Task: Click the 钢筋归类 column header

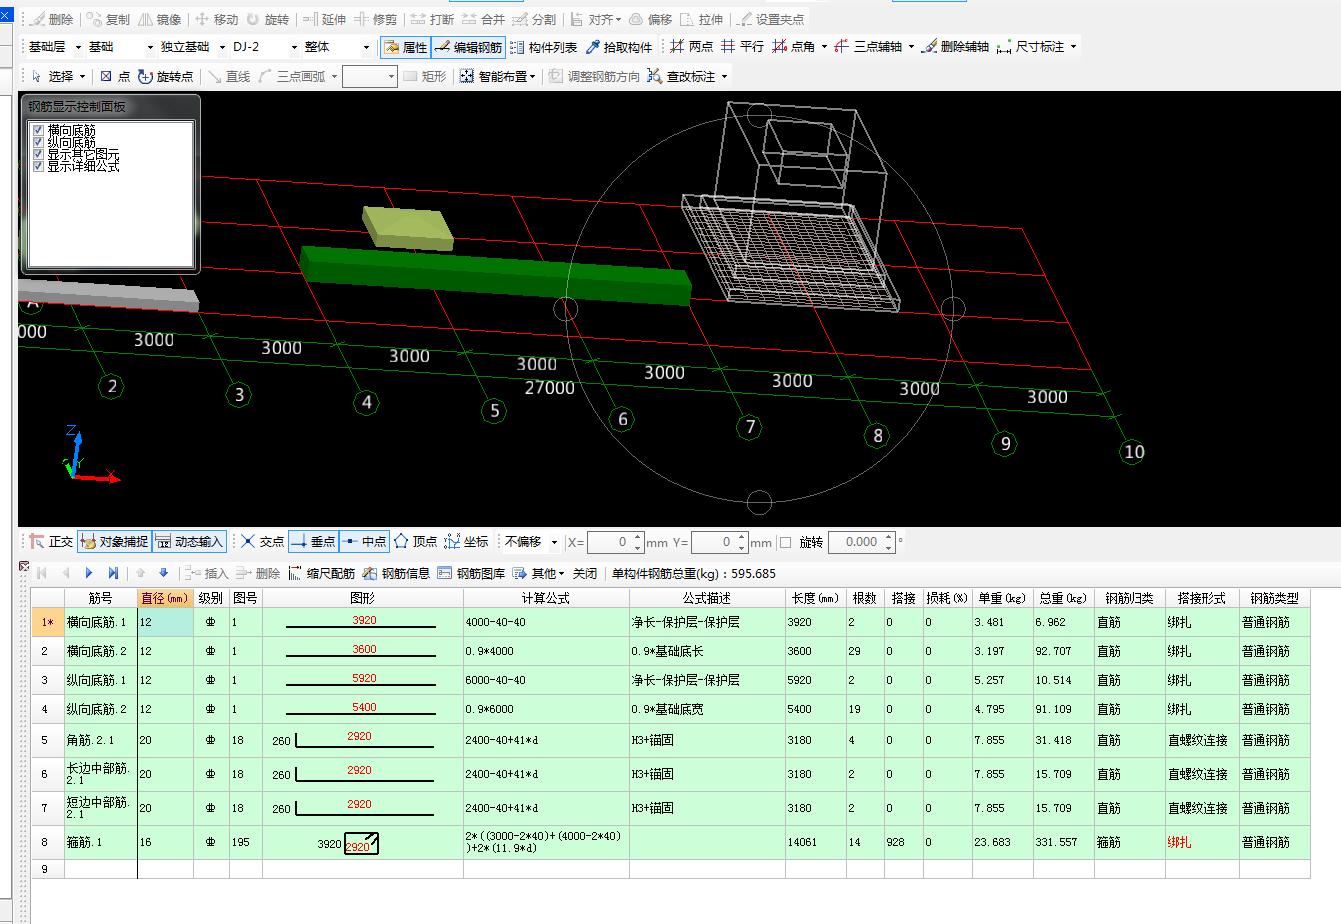Action: pos(1129,598)
